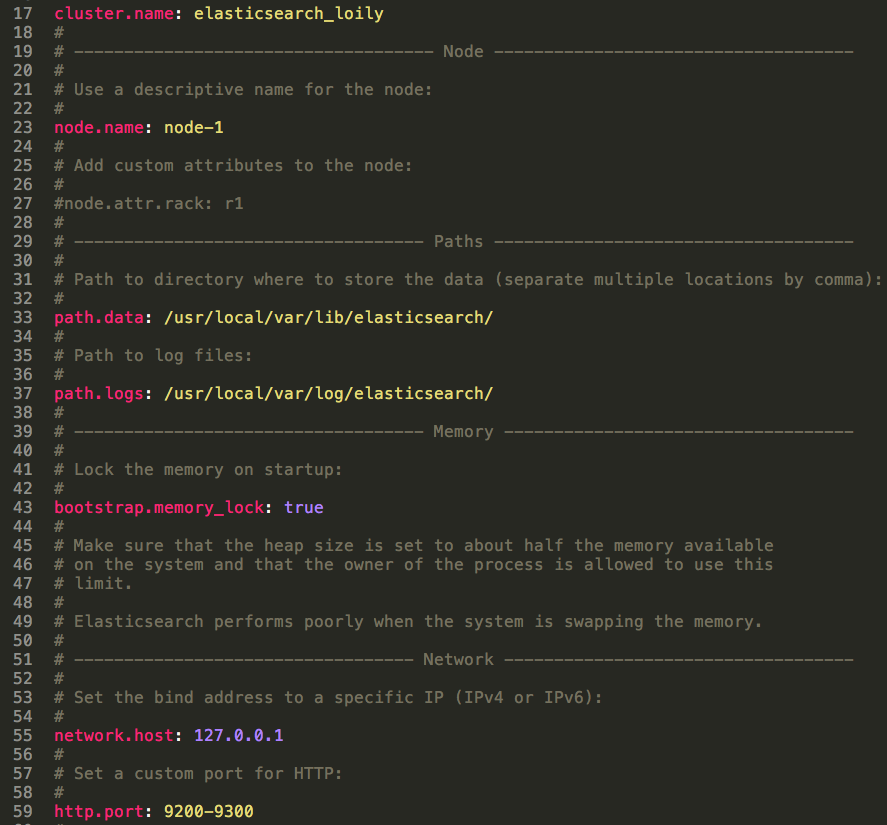Click line number 37 in the gutter
Image resolution: width=887 pixels, height=825 pixels.
tap(23, 393)
